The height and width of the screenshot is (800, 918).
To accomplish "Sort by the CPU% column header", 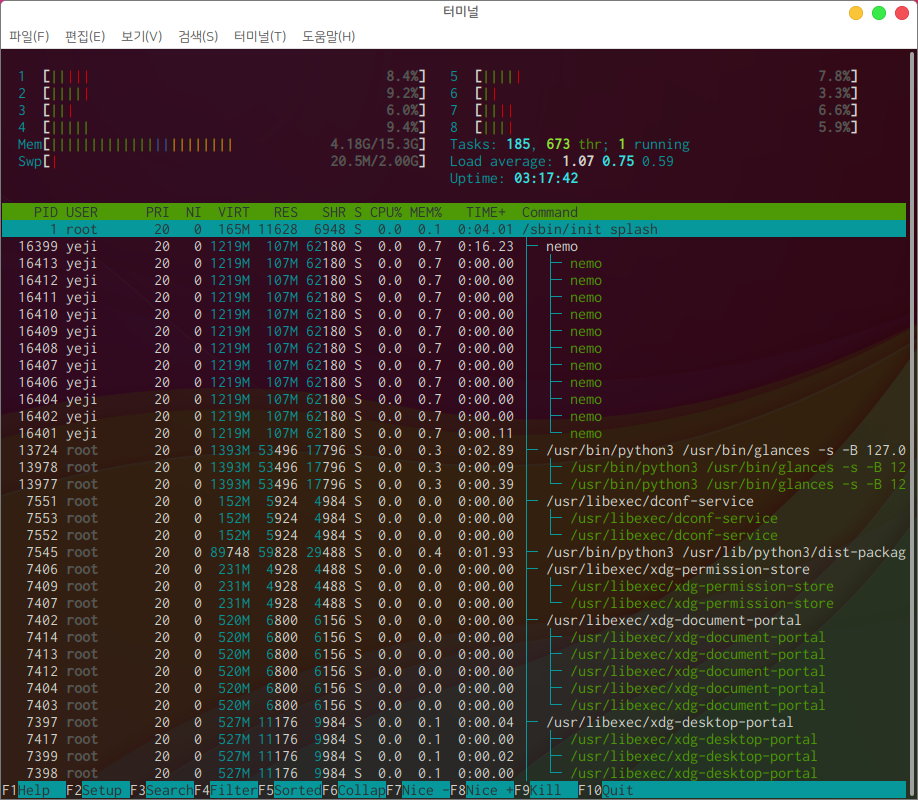I will (x=385, y=212).
